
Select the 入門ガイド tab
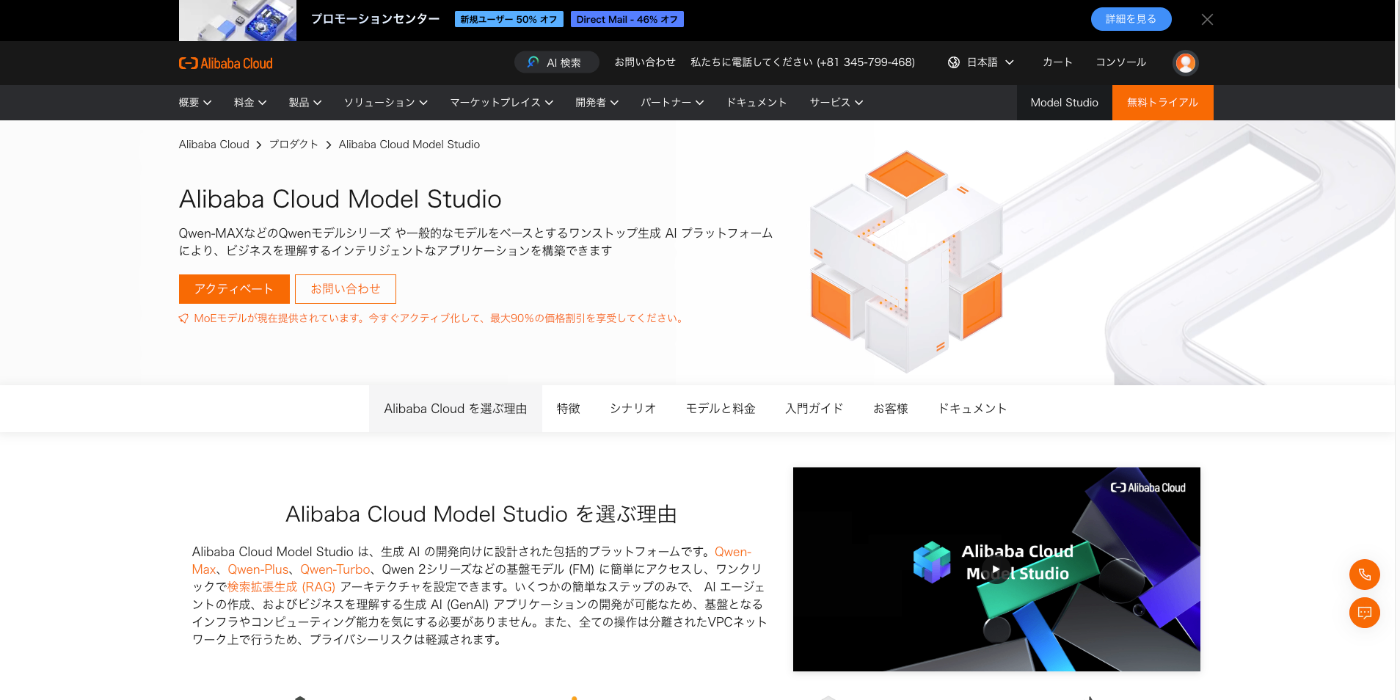click(814, 408)
